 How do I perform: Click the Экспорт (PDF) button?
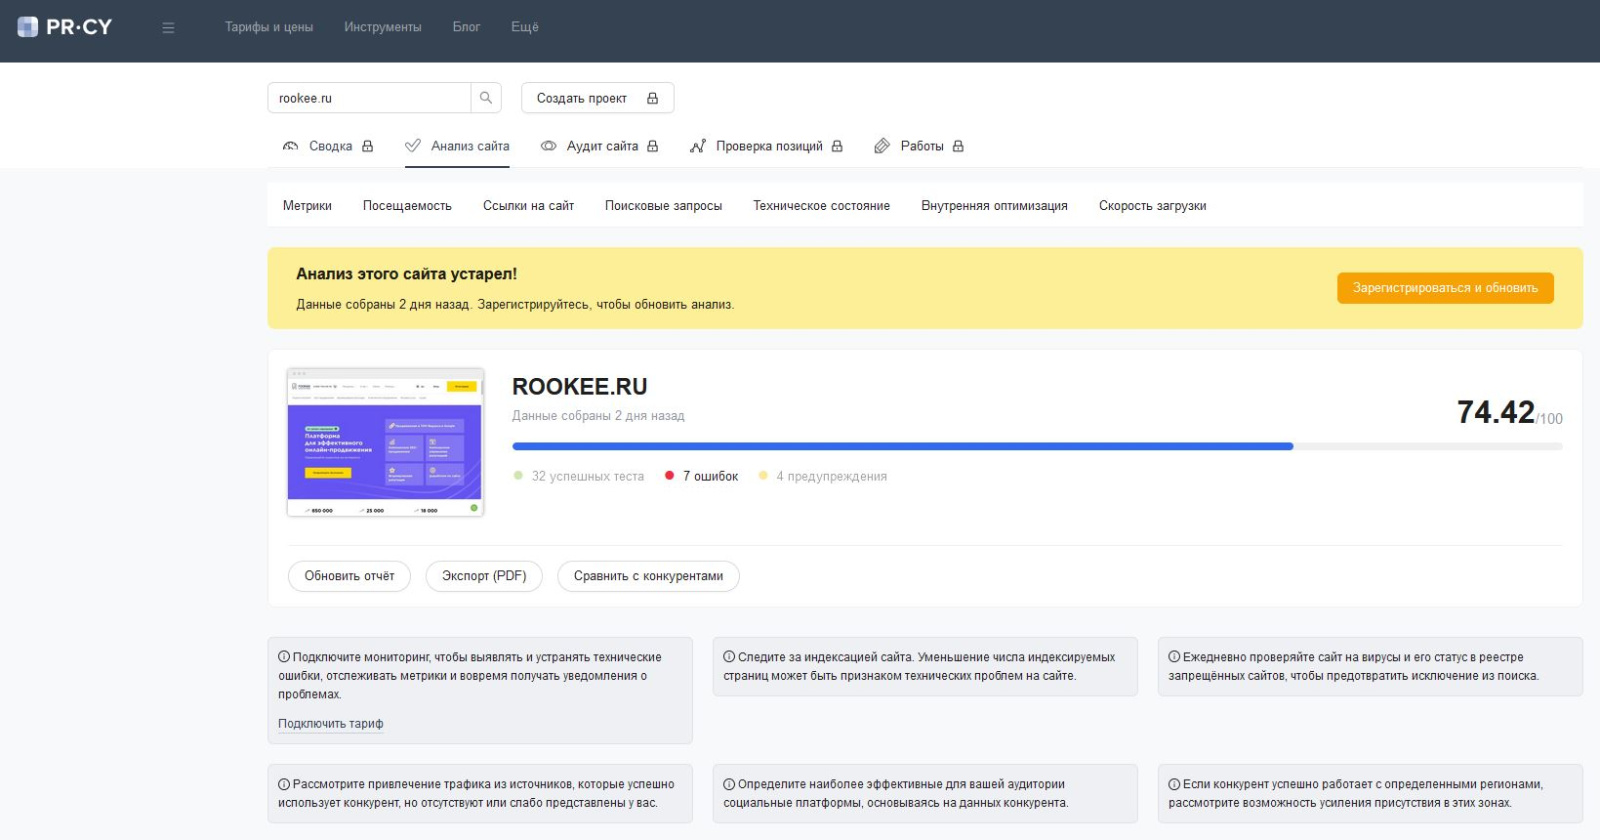484,576
